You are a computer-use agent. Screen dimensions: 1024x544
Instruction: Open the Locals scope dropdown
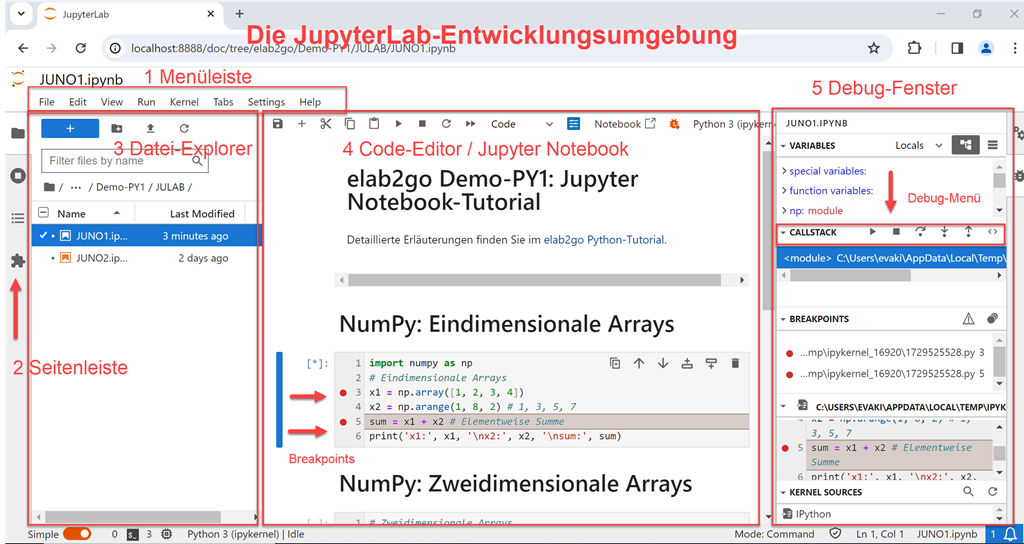(919, 146)
